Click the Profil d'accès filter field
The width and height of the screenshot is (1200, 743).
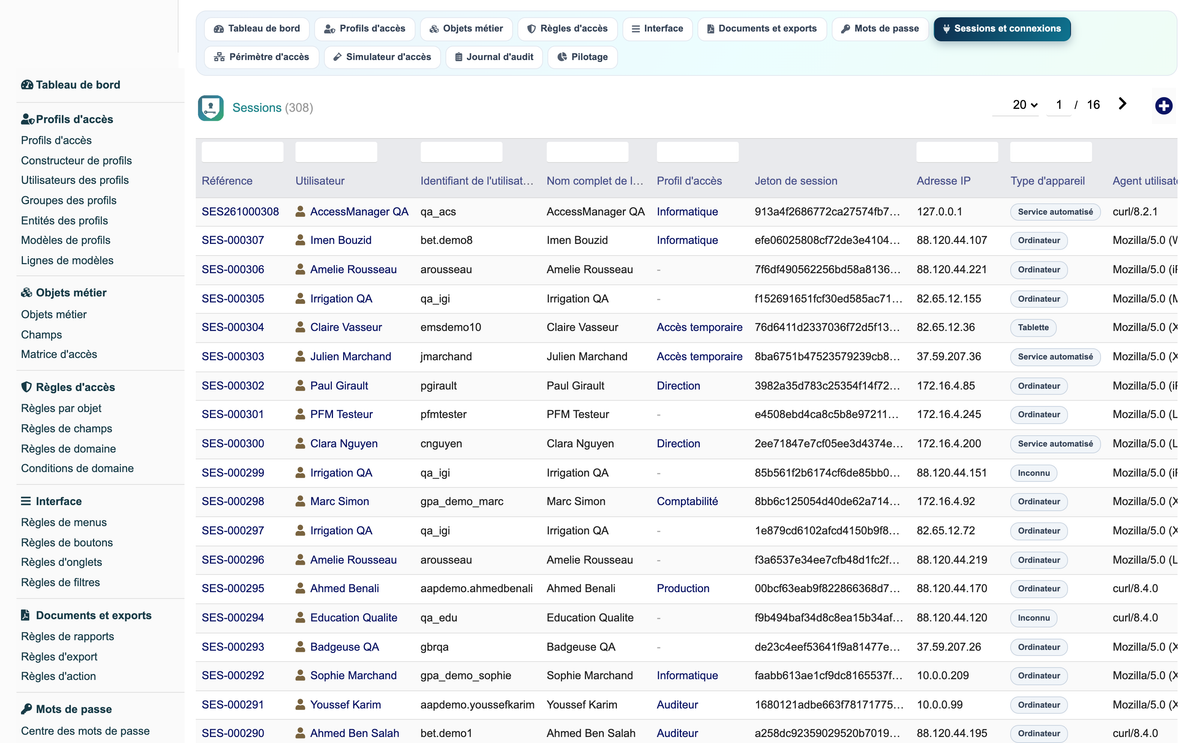(x=697, y=152)
